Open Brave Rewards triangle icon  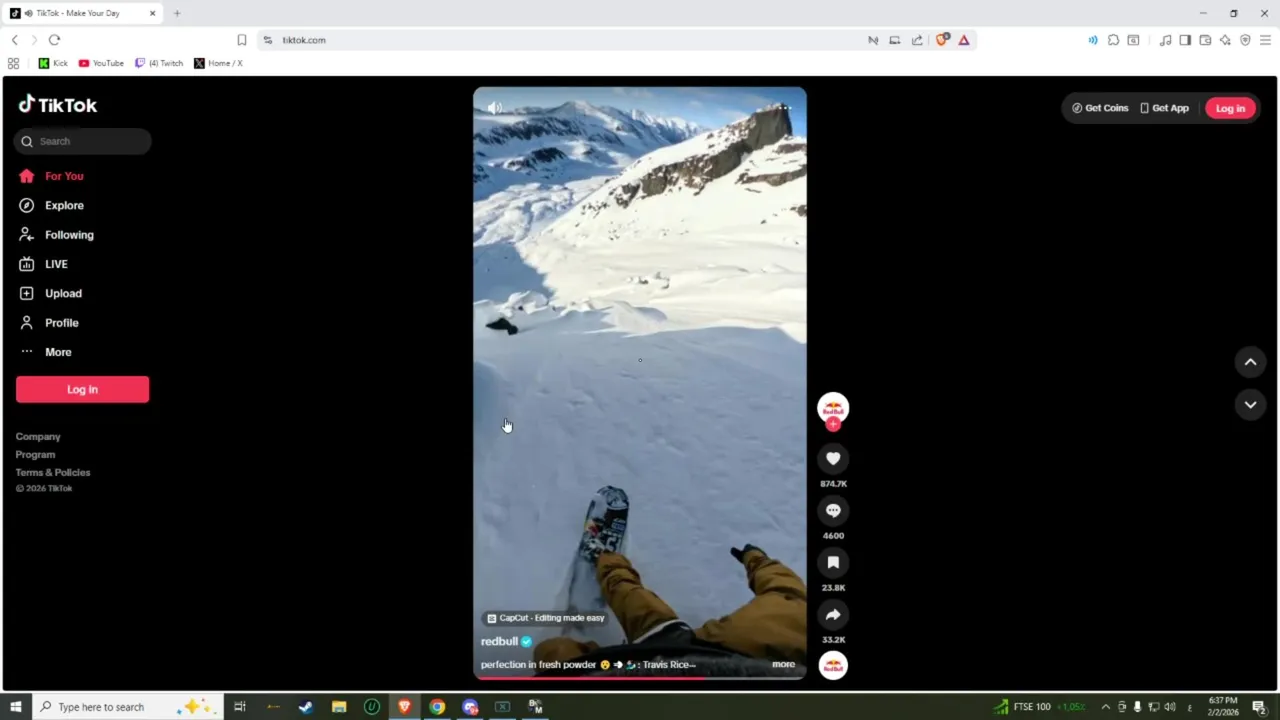click(x=964, y=40)
